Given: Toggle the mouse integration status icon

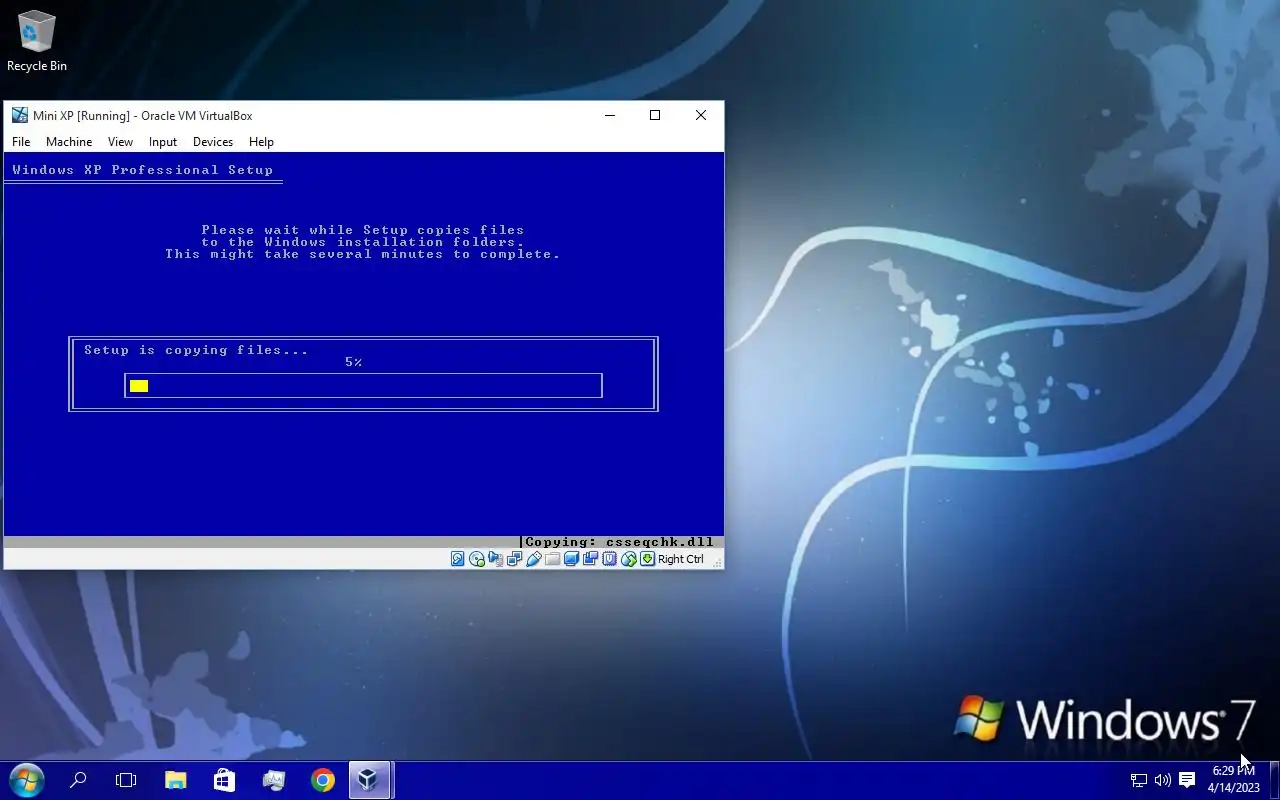Looking at the screenshot, I should (x=629, y=559).
